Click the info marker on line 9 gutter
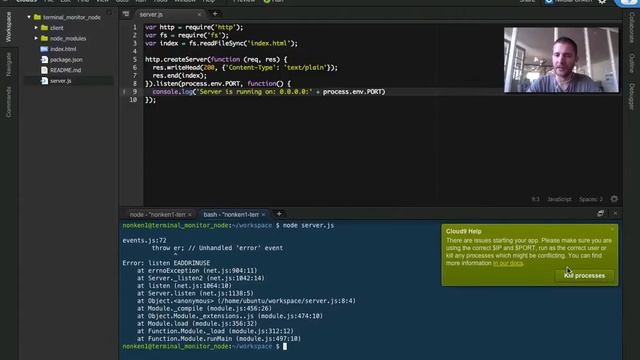Screen dimensions: 640x360 (124, 92)
